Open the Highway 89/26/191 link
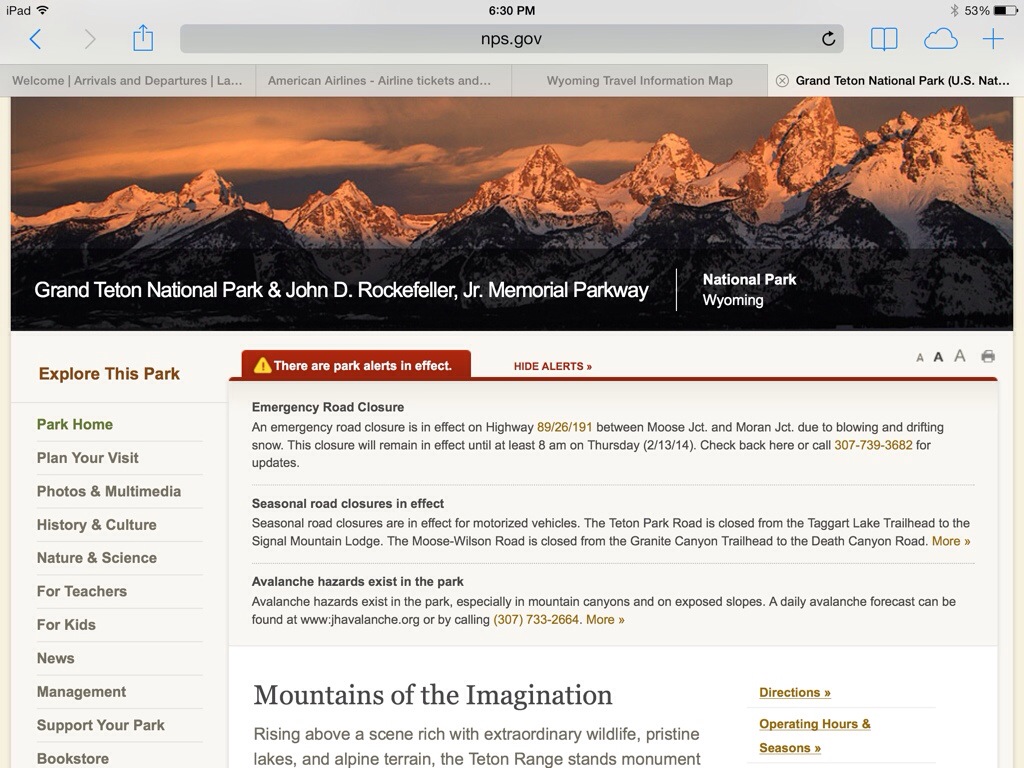1024x768 pixels. pyautogui.click(x=564, y=427)
